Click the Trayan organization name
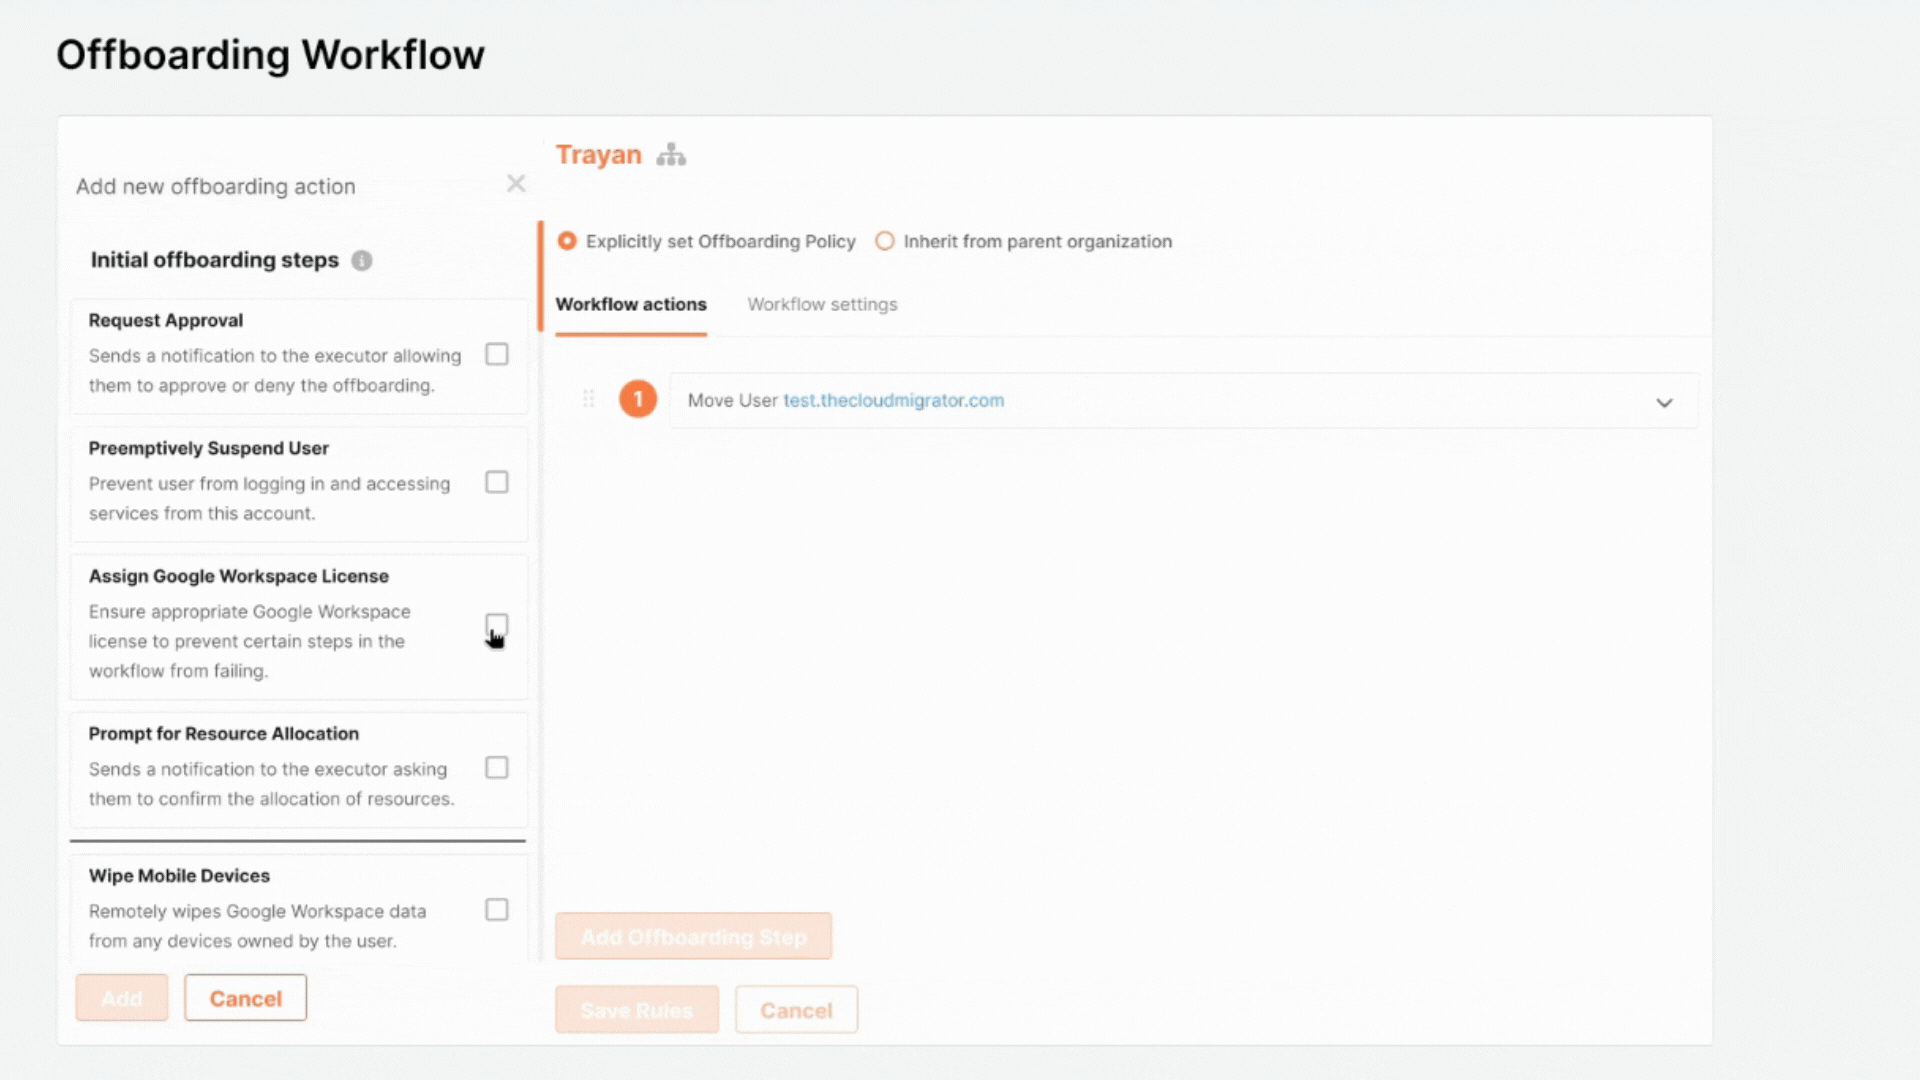 coord(599,155)
